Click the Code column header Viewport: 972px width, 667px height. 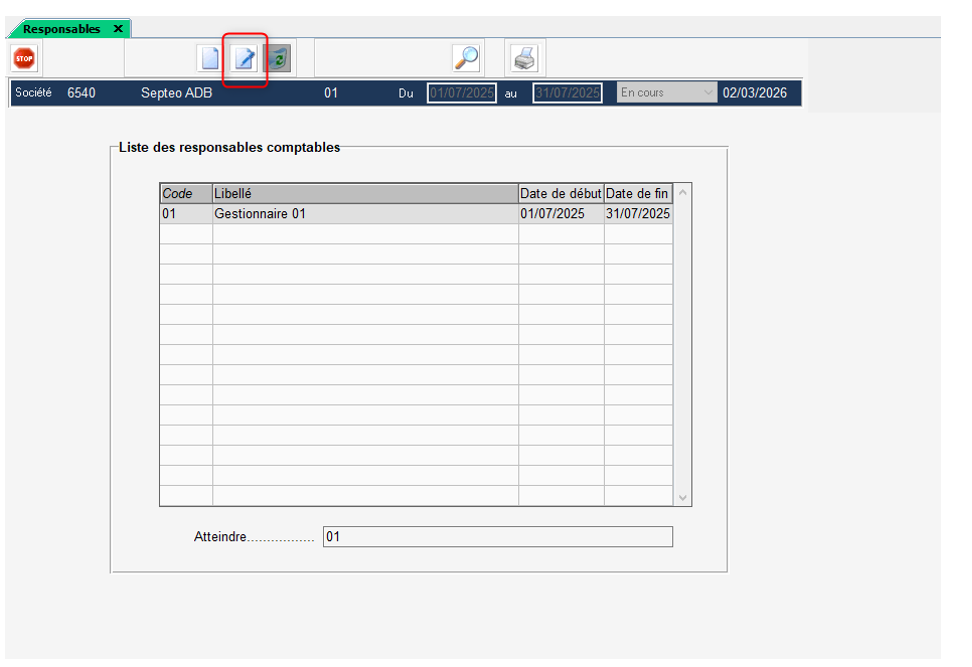[x=186, y=193]
